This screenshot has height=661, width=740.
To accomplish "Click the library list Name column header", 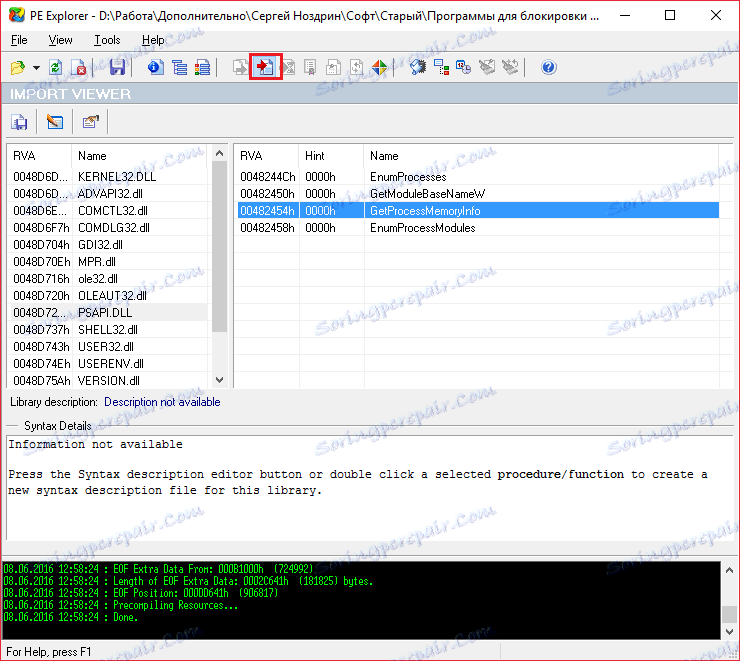I will (x=139, y=156).
